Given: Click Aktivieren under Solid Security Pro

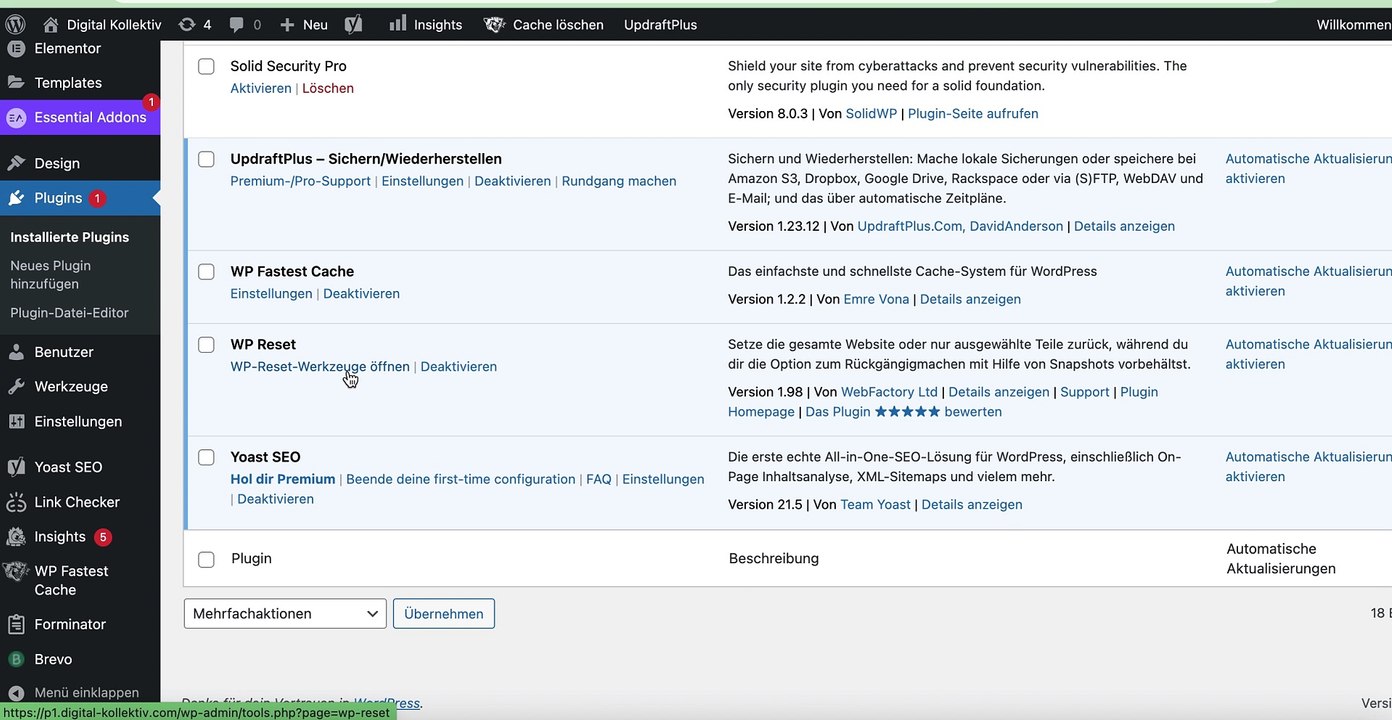Looking at the screenshot, I should 261,88.
